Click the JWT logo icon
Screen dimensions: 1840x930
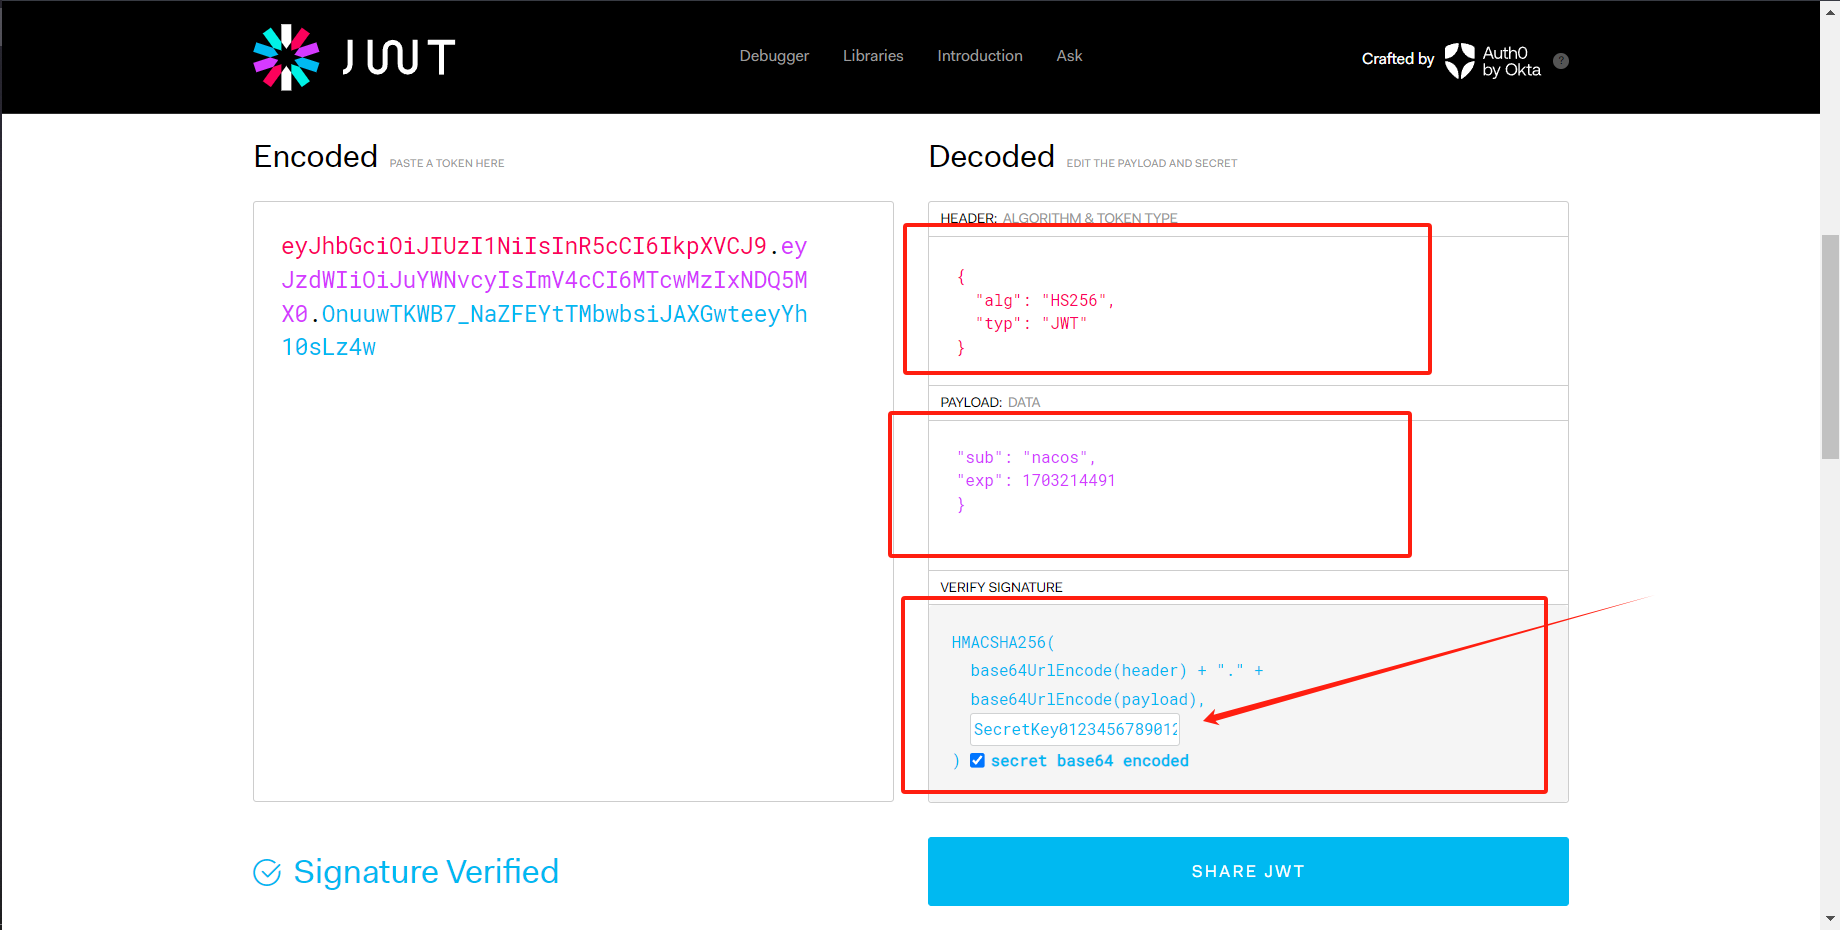(288, 57)
